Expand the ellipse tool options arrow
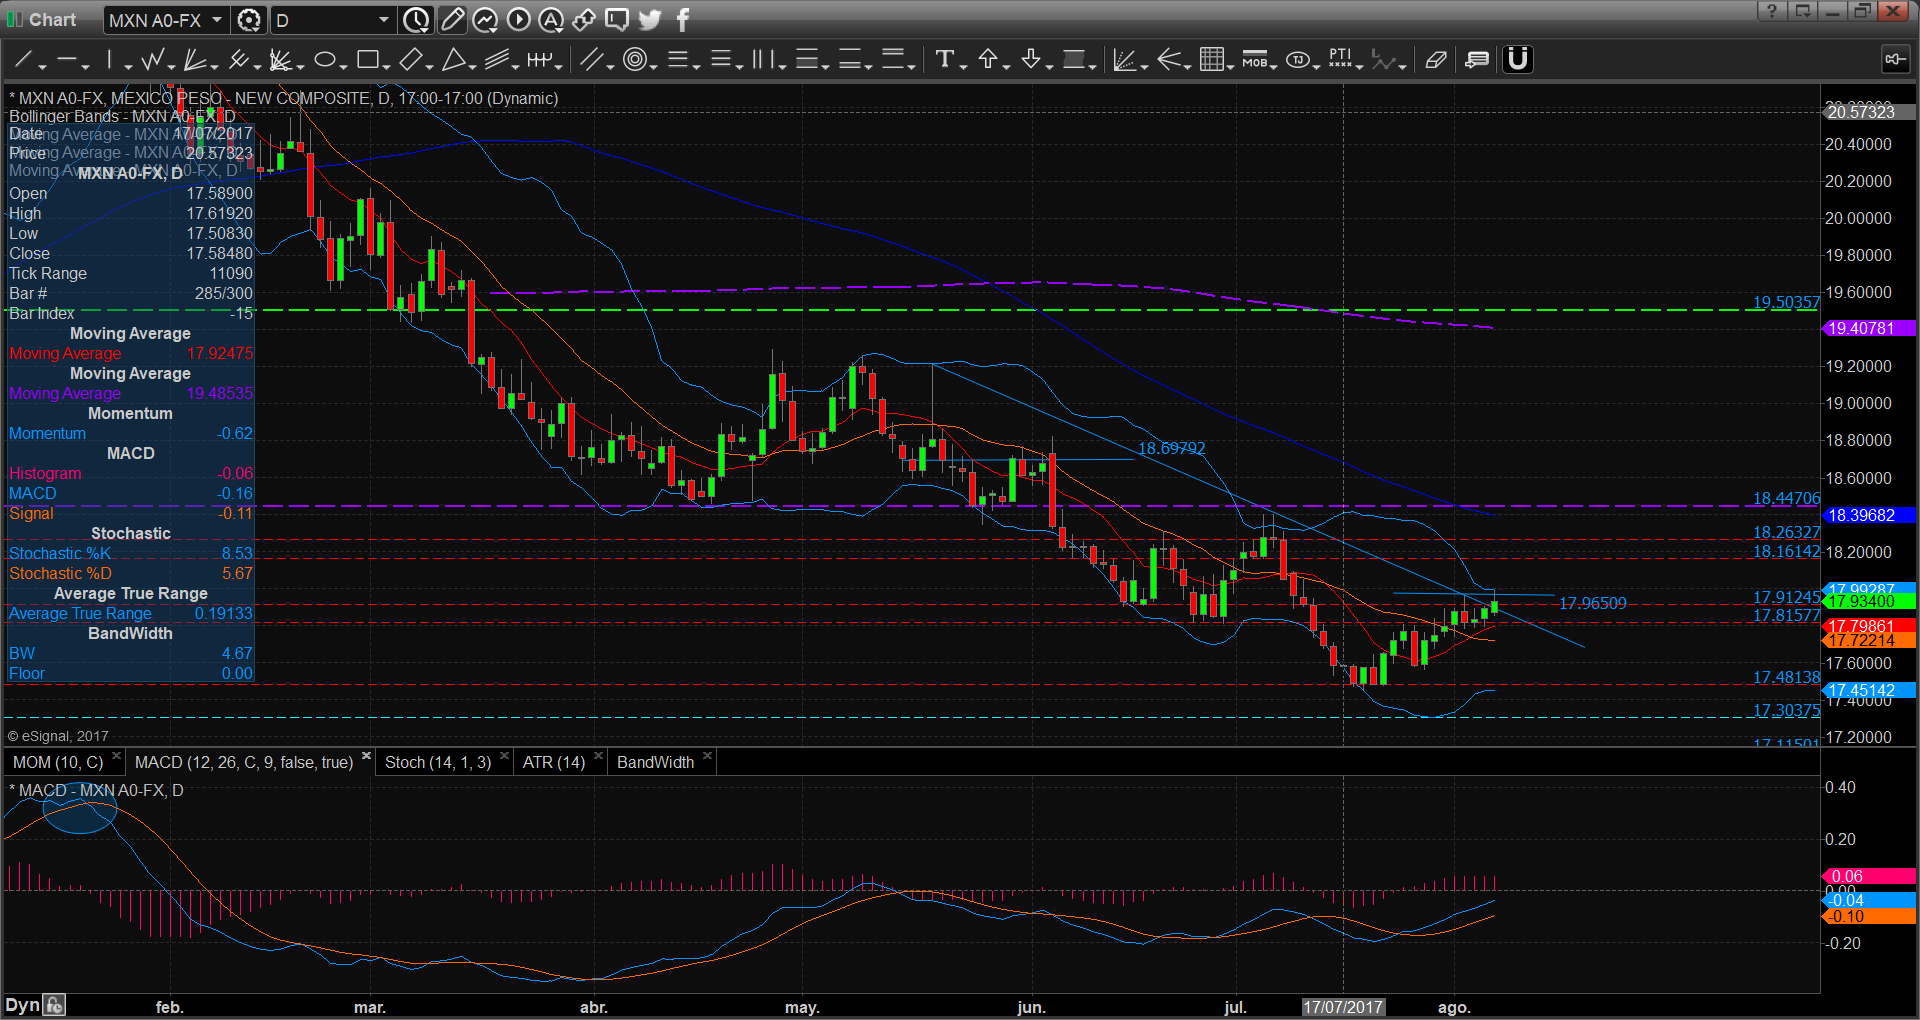 click(x=343, y=66)
